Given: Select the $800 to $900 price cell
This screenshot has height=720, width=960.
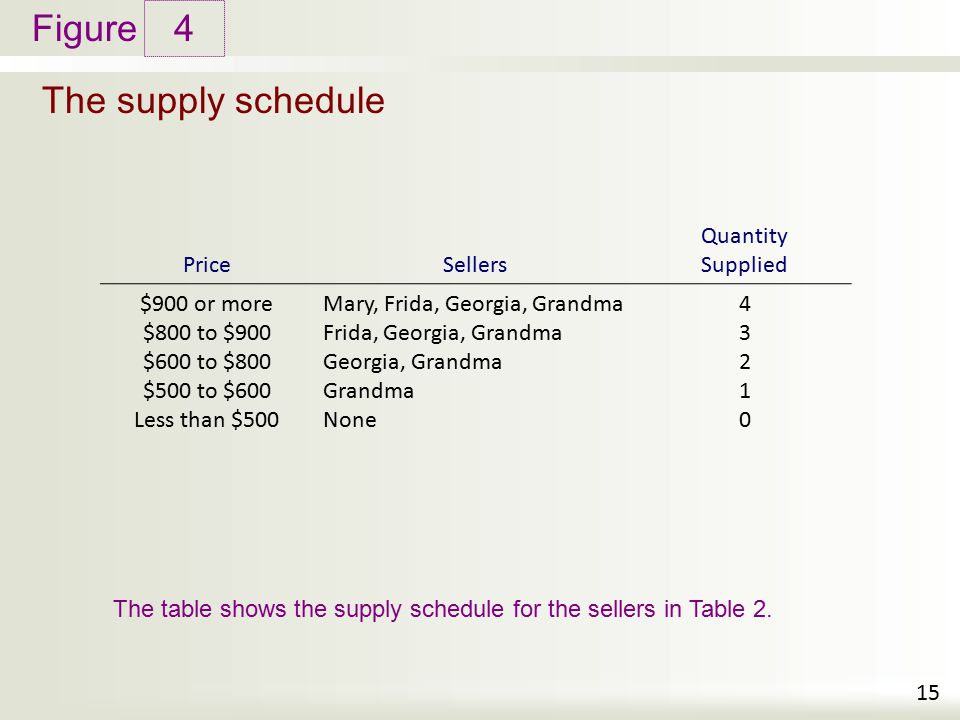Looking at the screenshot, I should pyautogui.click(x=207, y=332).
